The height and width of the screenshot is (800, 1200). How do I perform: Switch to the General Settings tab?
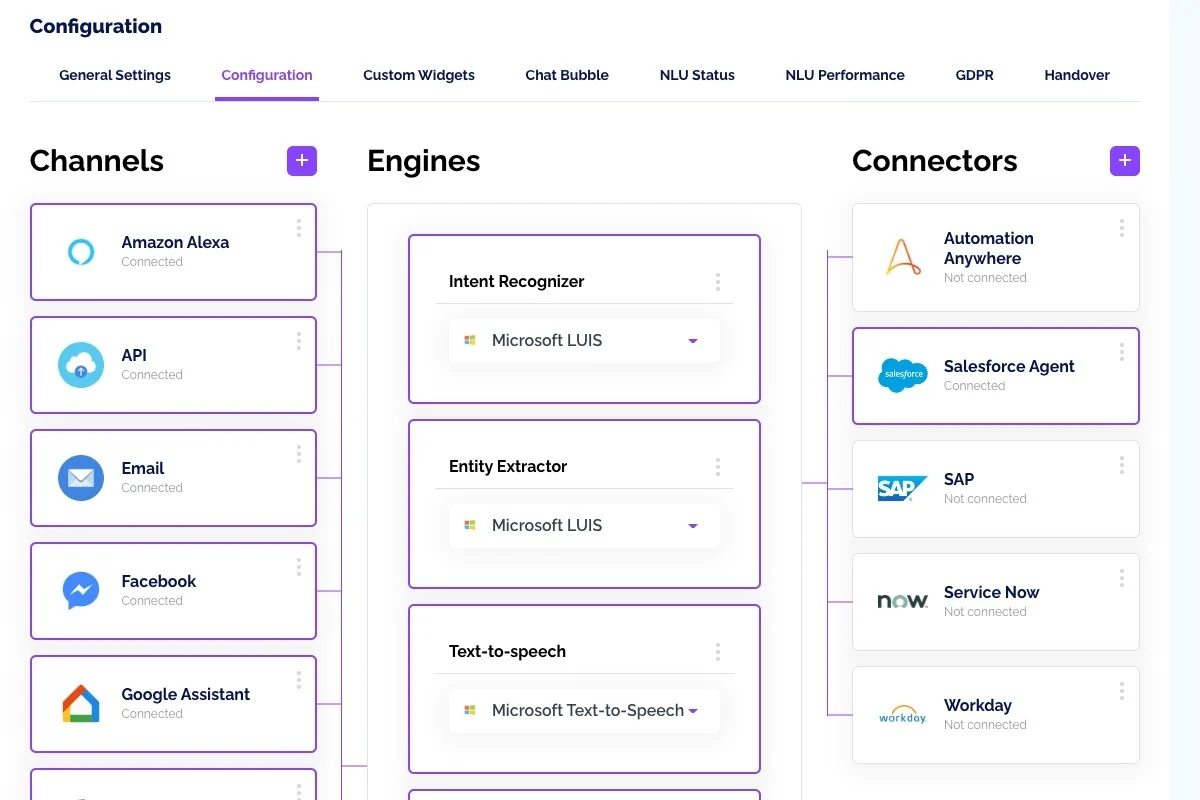115,75
